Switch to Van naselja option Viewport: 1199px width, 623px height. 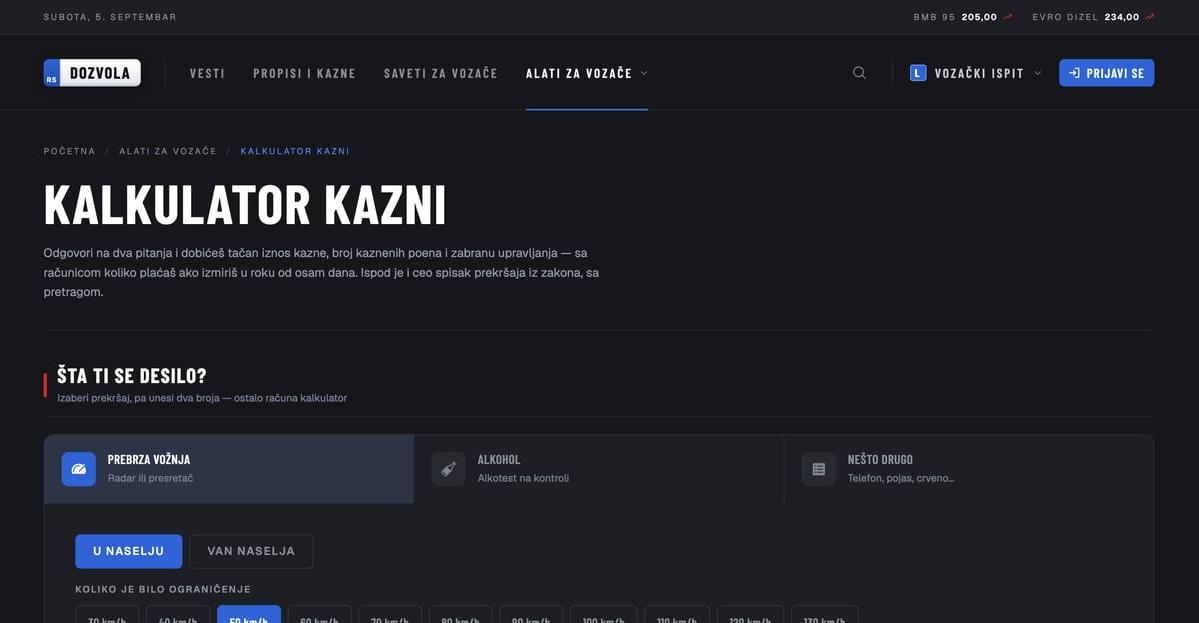pos(251,551)
